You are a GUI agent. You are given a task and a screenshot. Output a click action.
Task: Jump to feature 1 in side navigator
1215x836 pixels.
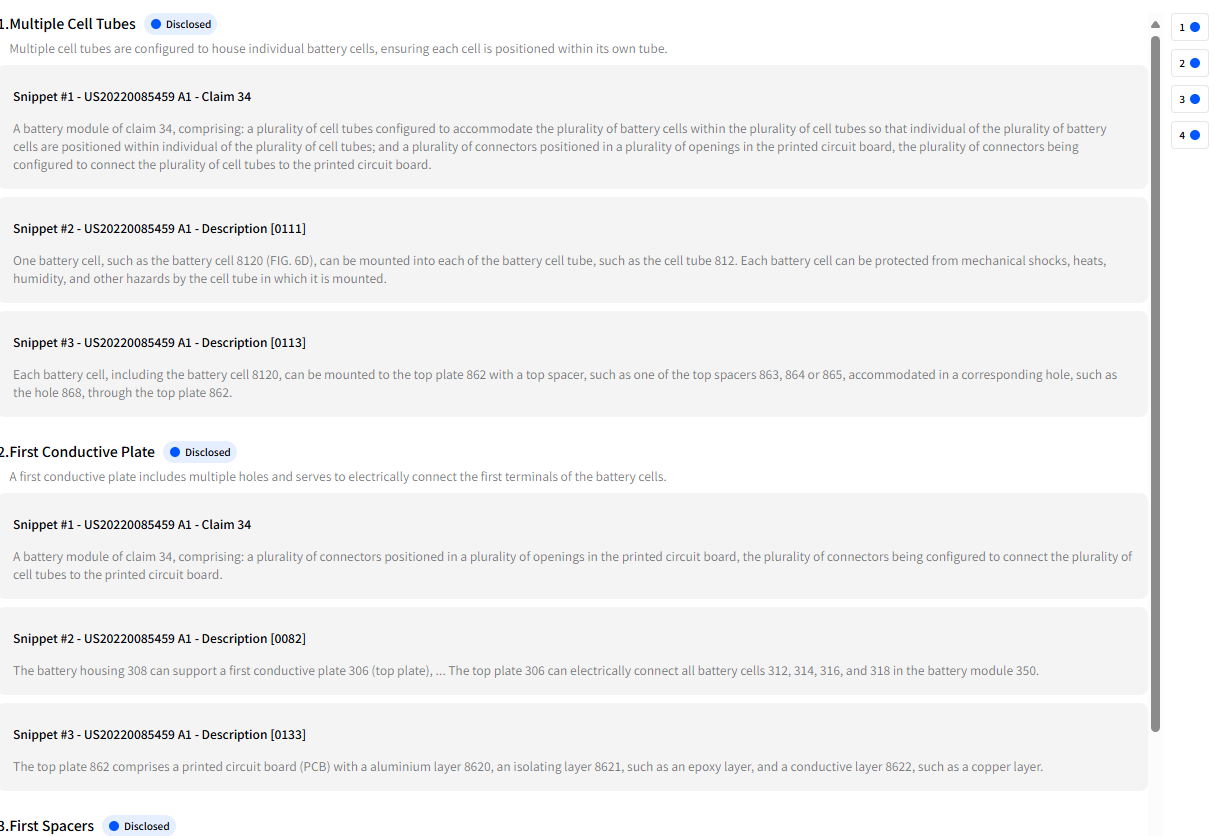pos(1189,28)
